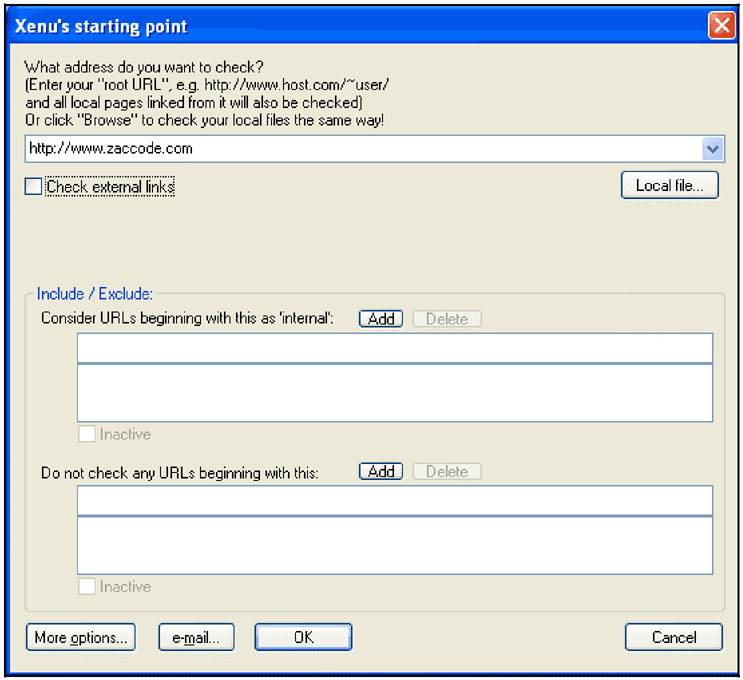
Task: Click the 'Consider URLs beginning with this as internal' label
Action: [x=187, y=318]
